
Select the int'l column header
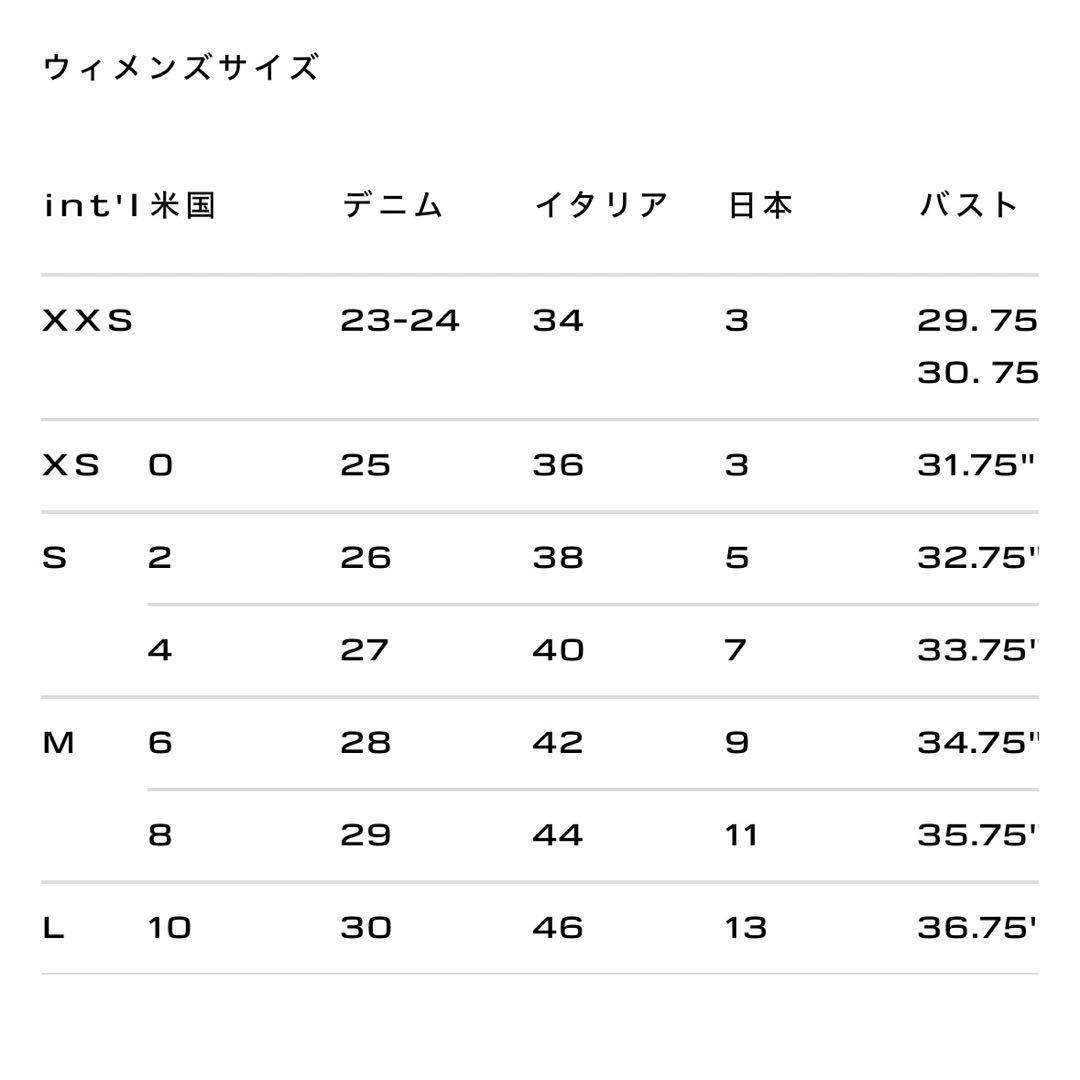[92, 205]
